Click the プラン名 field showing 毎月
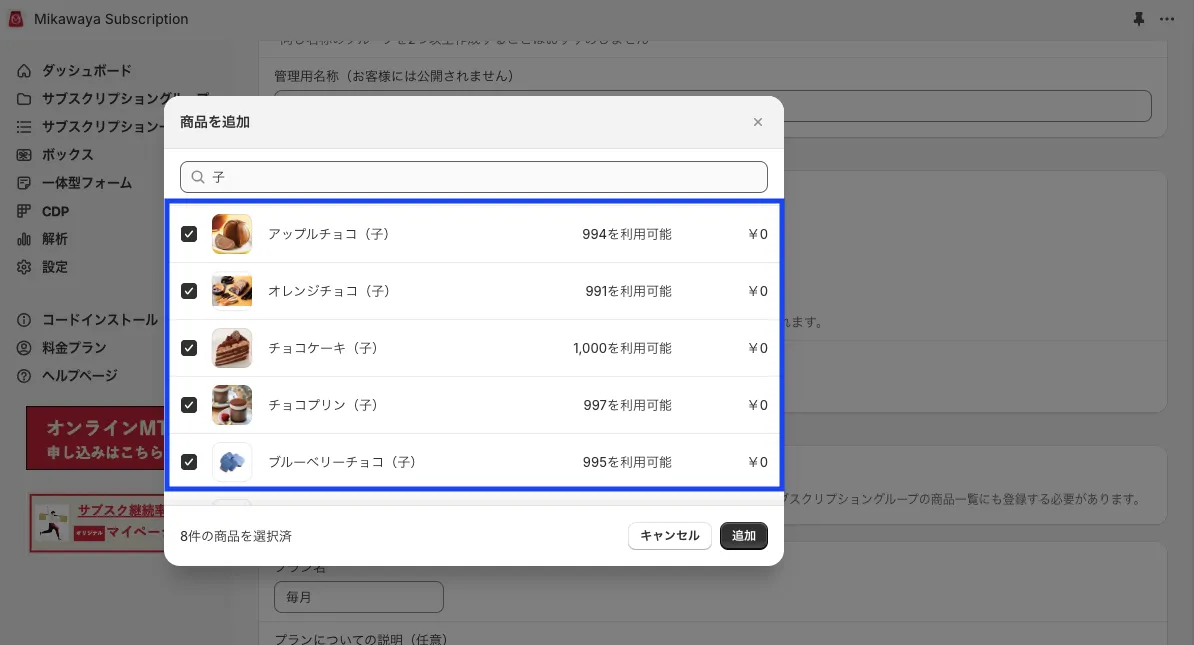The image size is (1194, 645). pos(359,597)
